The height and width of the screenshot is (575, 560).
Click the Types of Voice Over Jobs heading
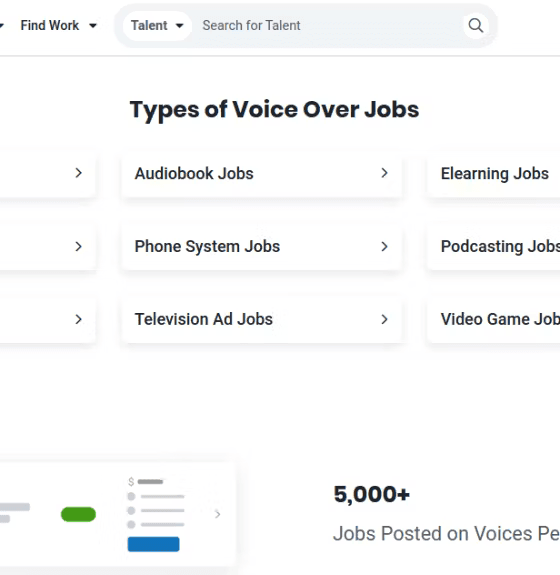click(274, 110)
